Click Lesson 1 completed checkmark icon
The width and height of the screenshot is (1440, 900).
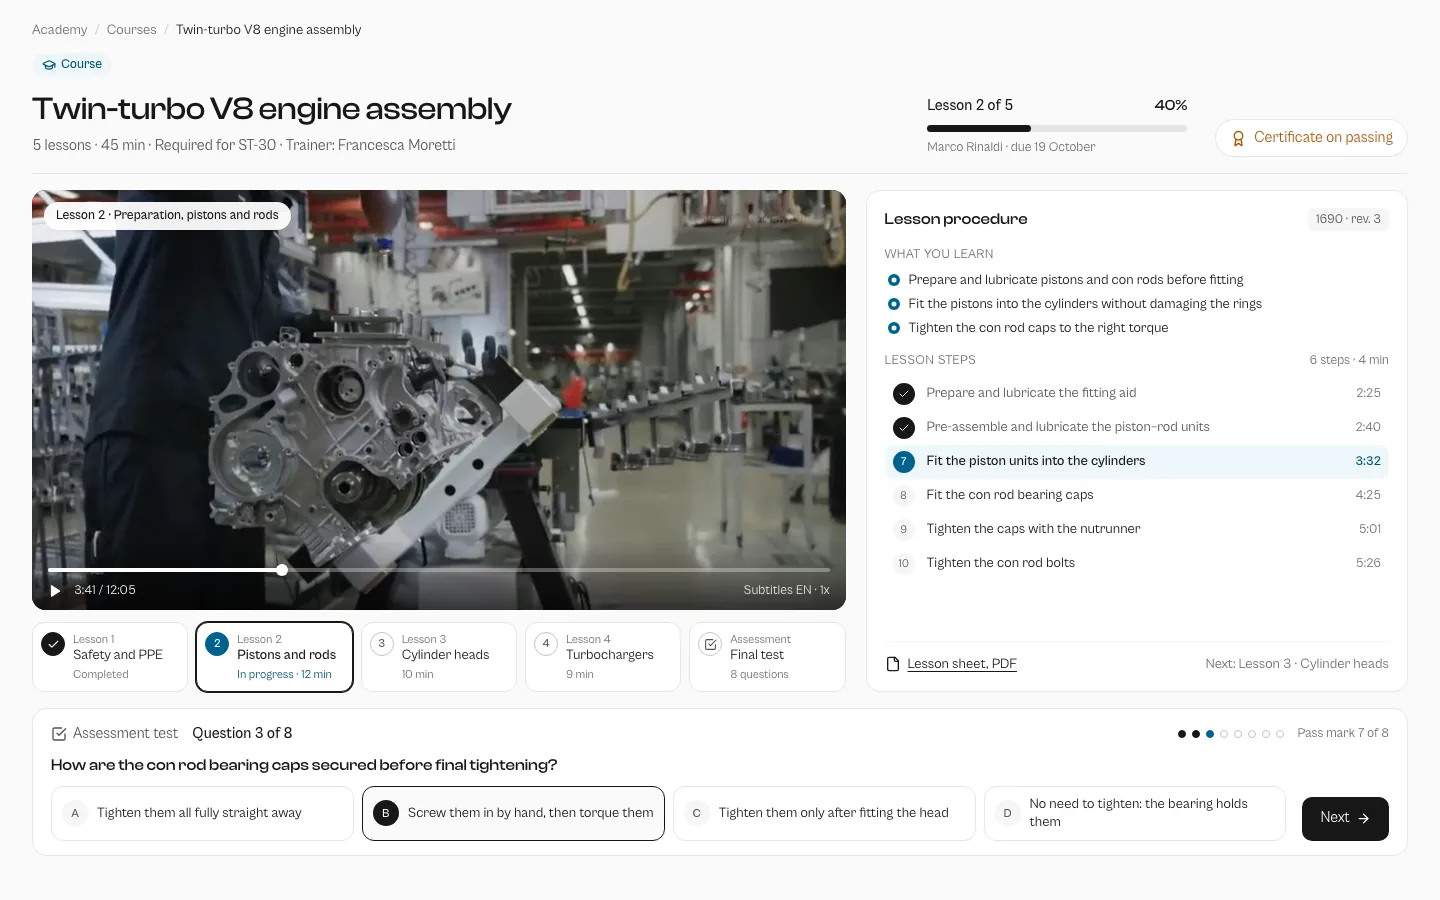[53, 645]
